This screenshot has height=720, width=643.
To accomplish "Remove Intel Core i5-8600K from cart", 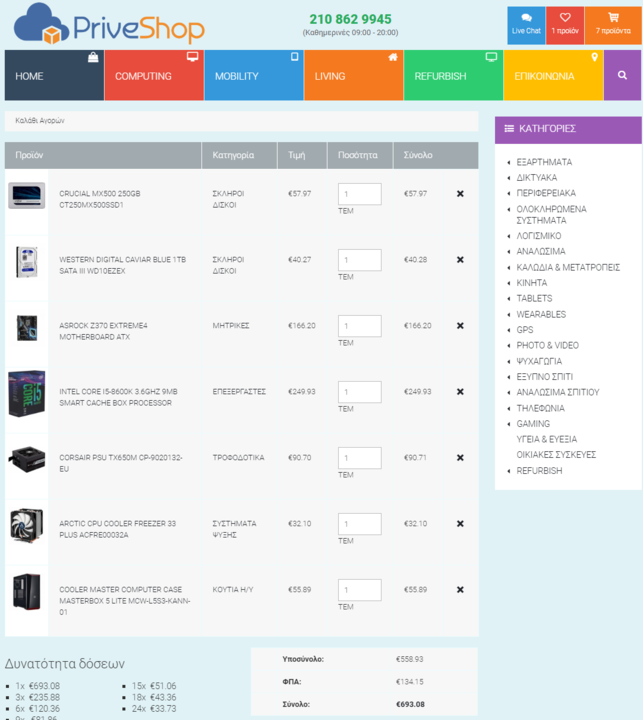I will coord(460,392).
